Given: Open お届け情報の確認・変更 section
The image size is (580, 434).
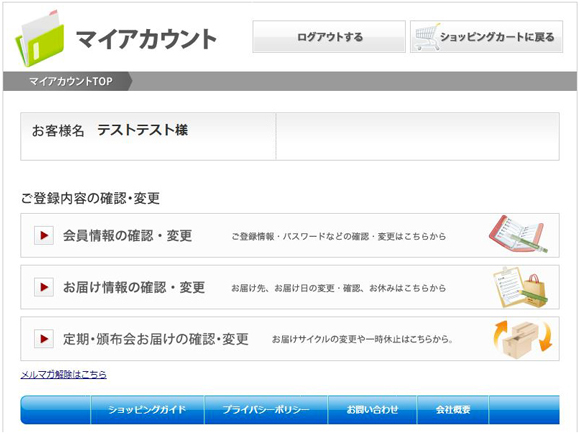Looking at the screenshot, I should point(290,287).
